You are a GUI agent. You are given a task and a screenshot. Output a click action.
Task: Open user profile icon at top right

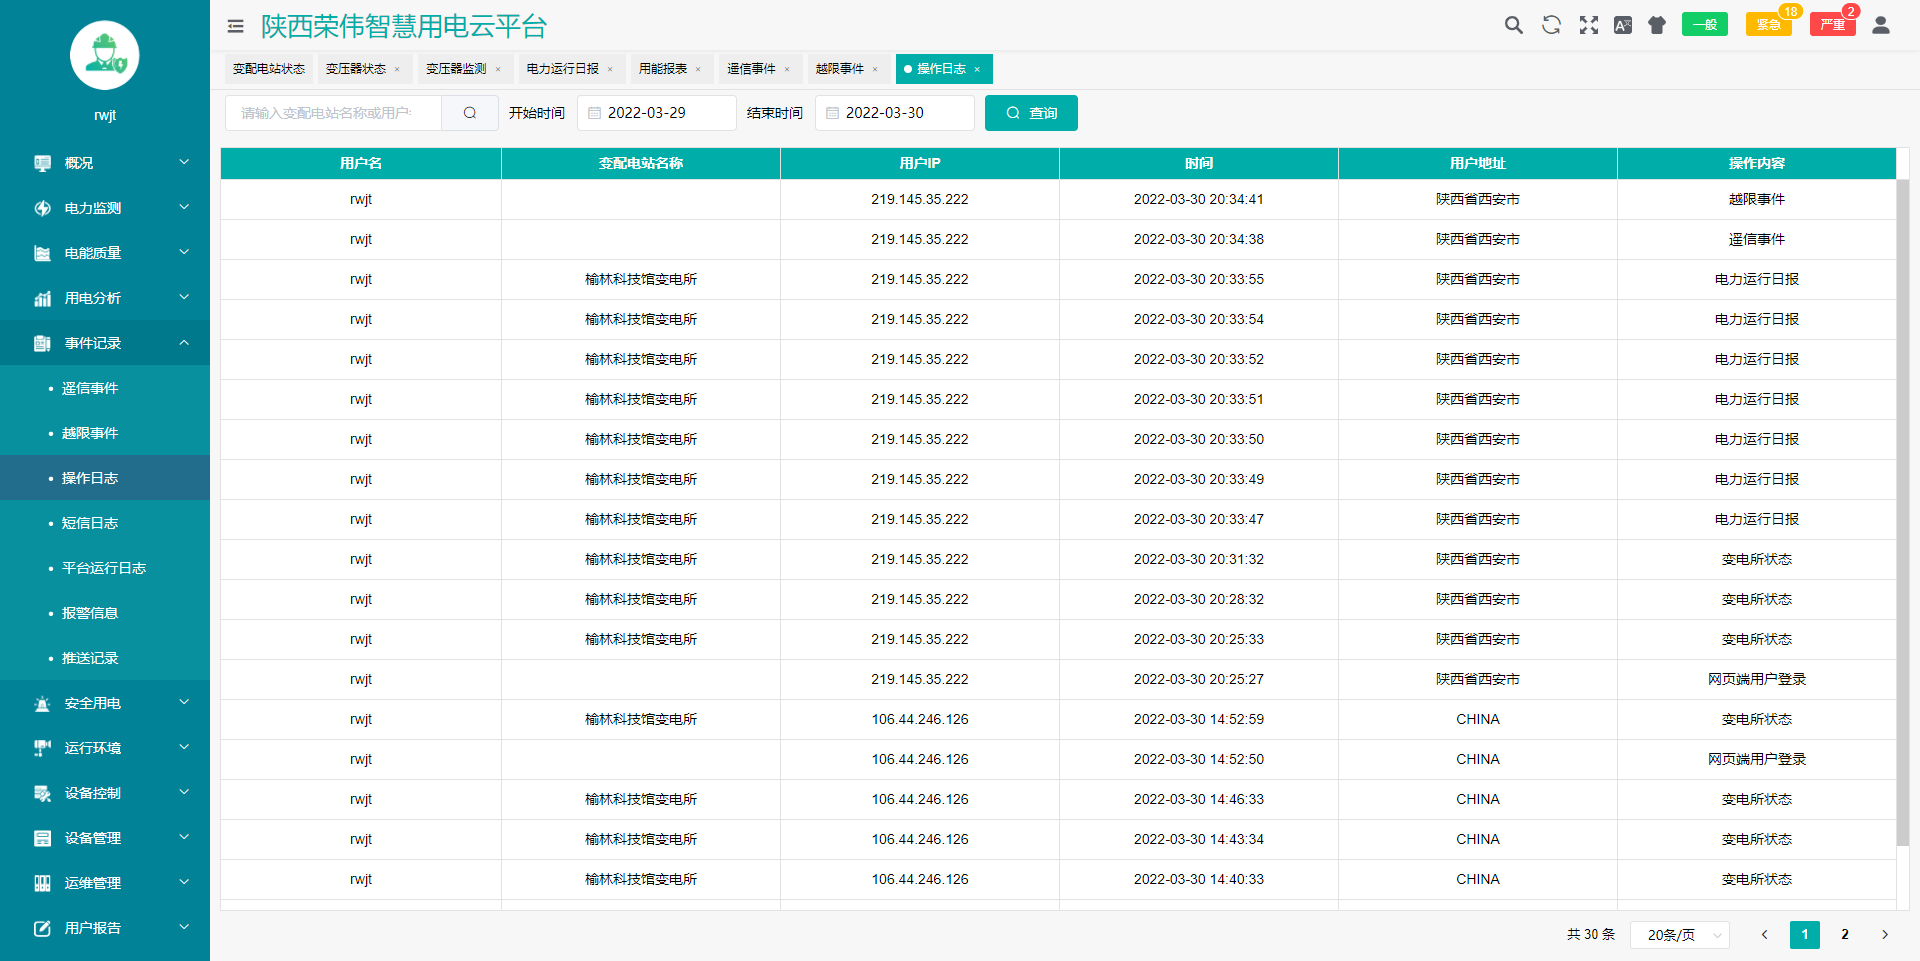coord(1881,25)
